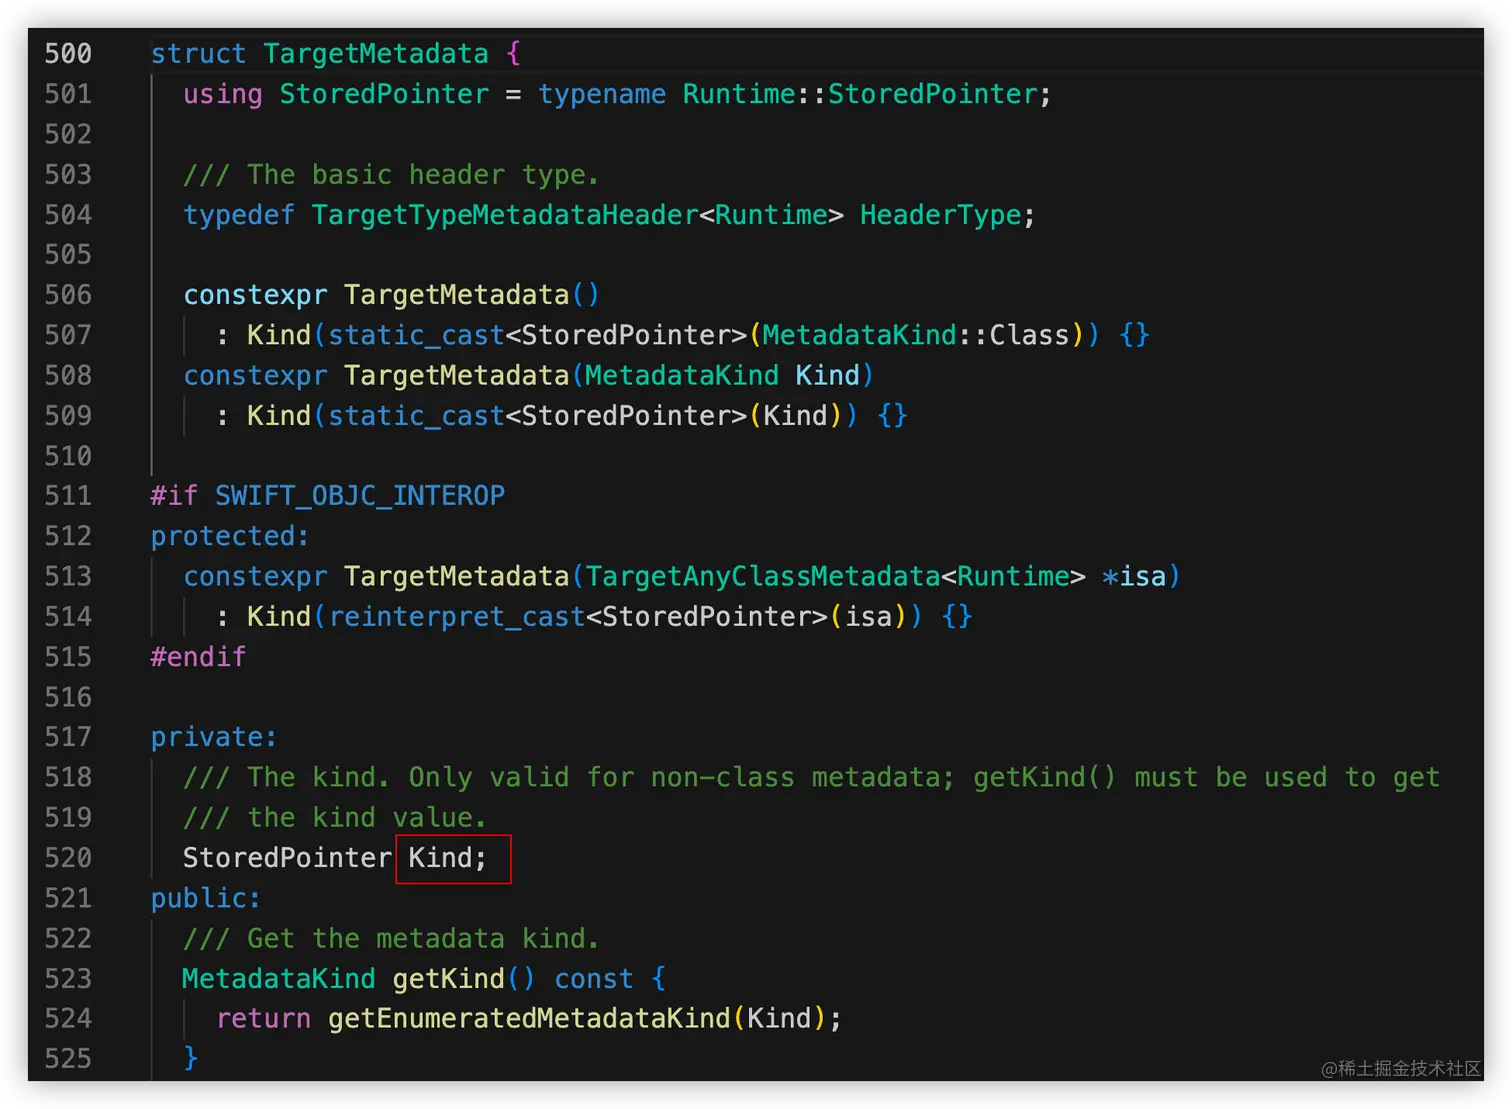Select the 'protected:' access specifier

[228, 536]
